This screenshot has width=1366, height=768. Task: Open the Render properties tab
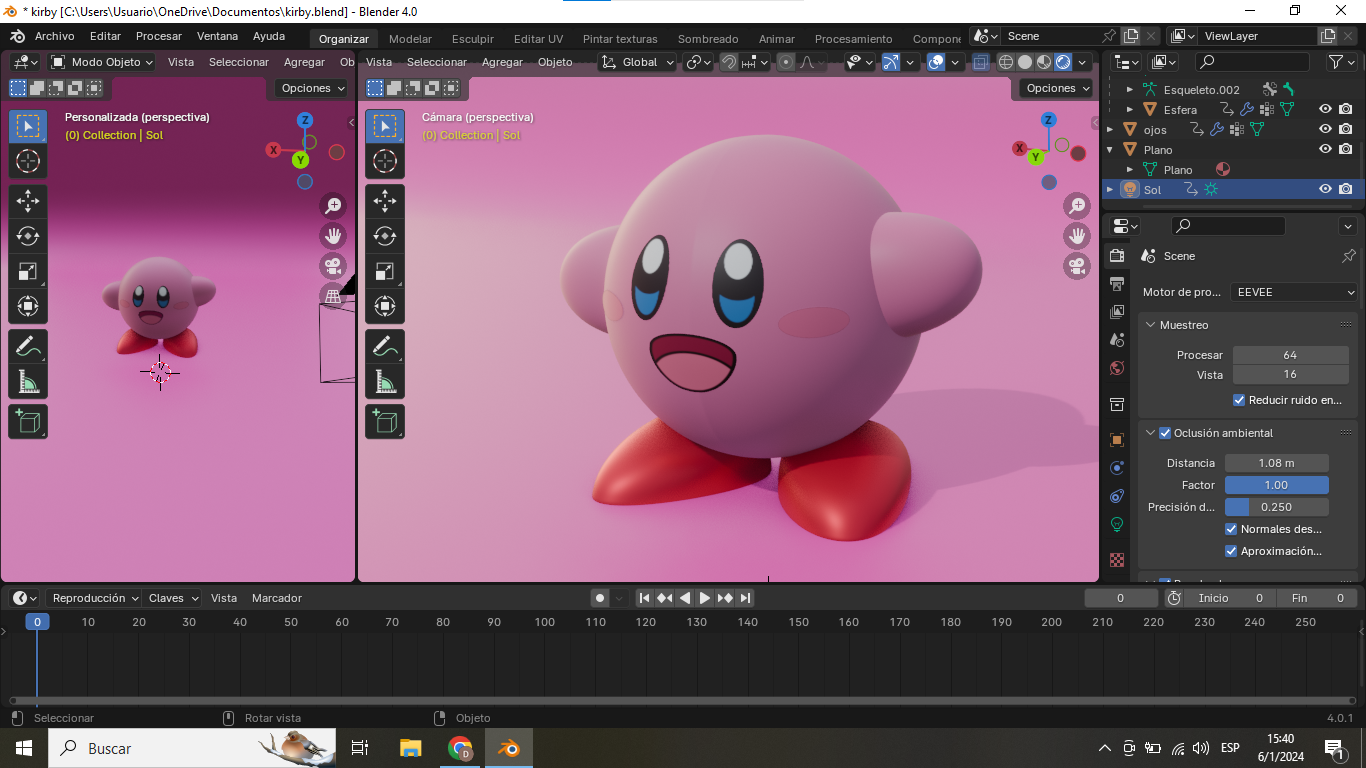tap(1117, 255)
